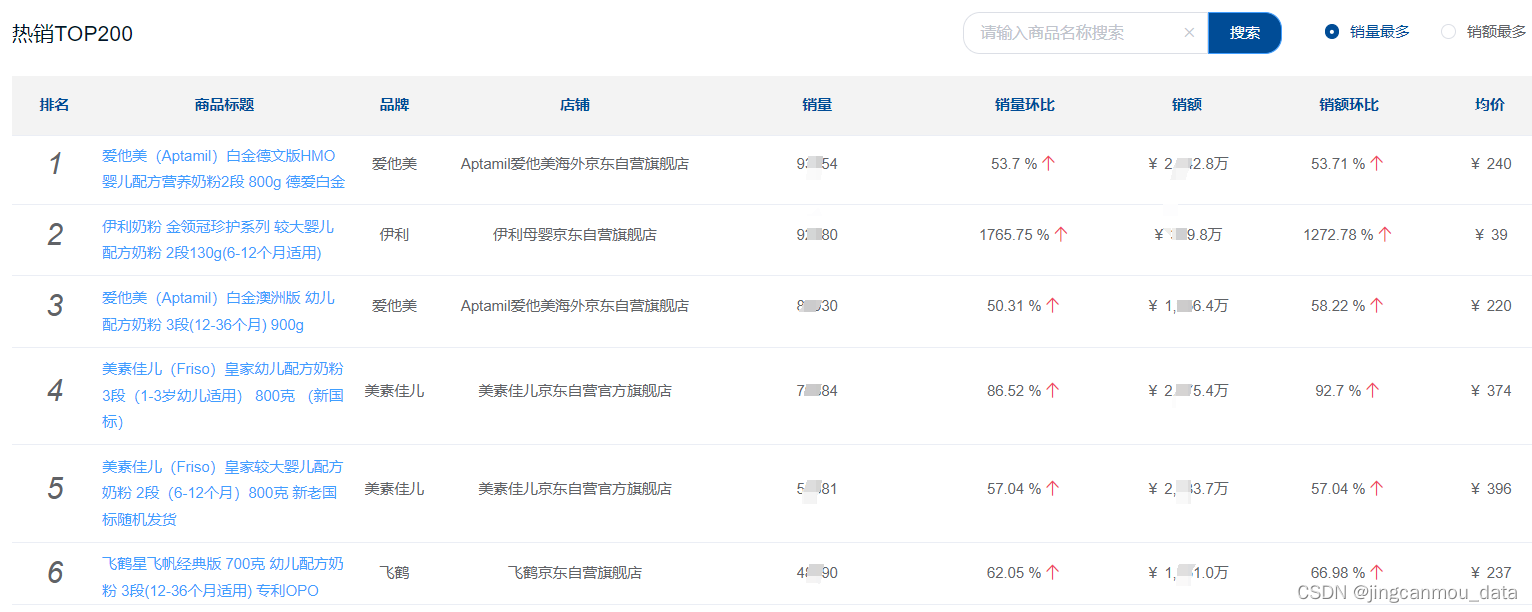Click the up arrow beside 58.22 %

tap(1377, 306)
